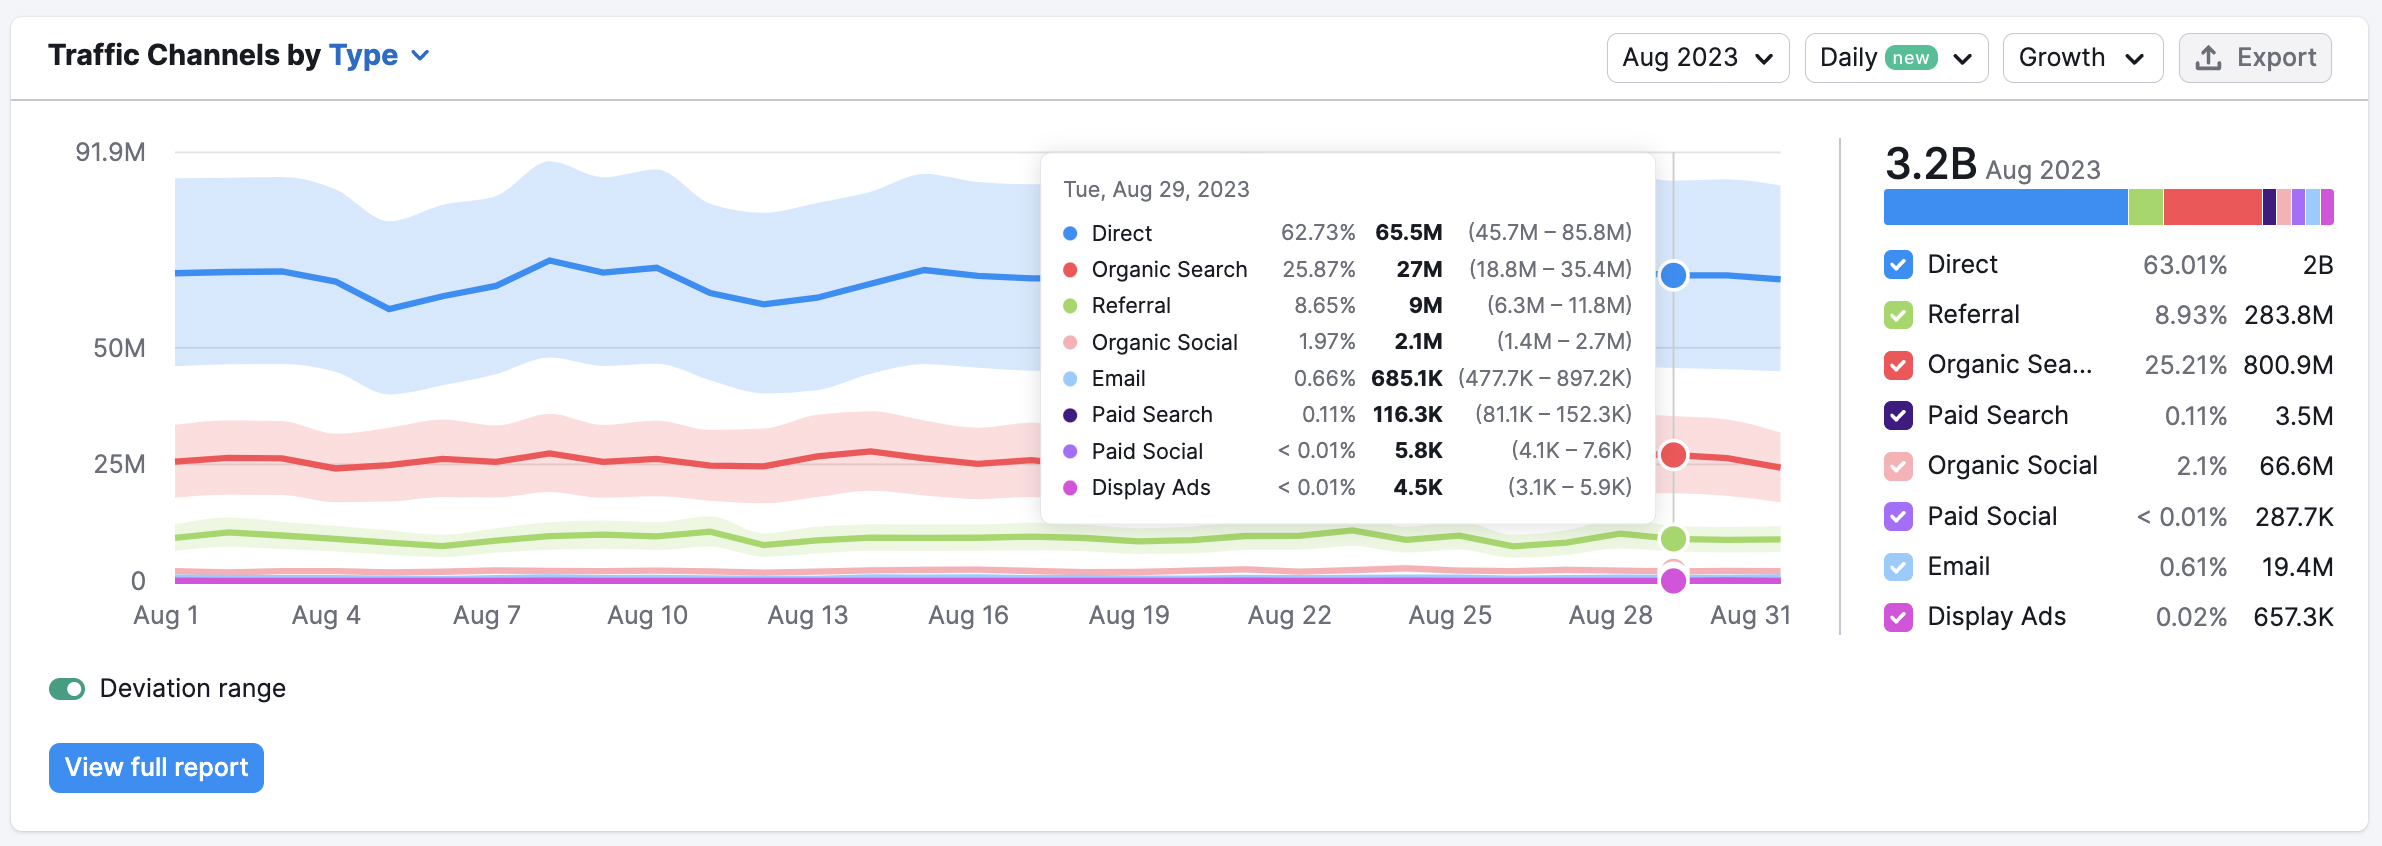Click the View full report button

(x=156, y=767)
